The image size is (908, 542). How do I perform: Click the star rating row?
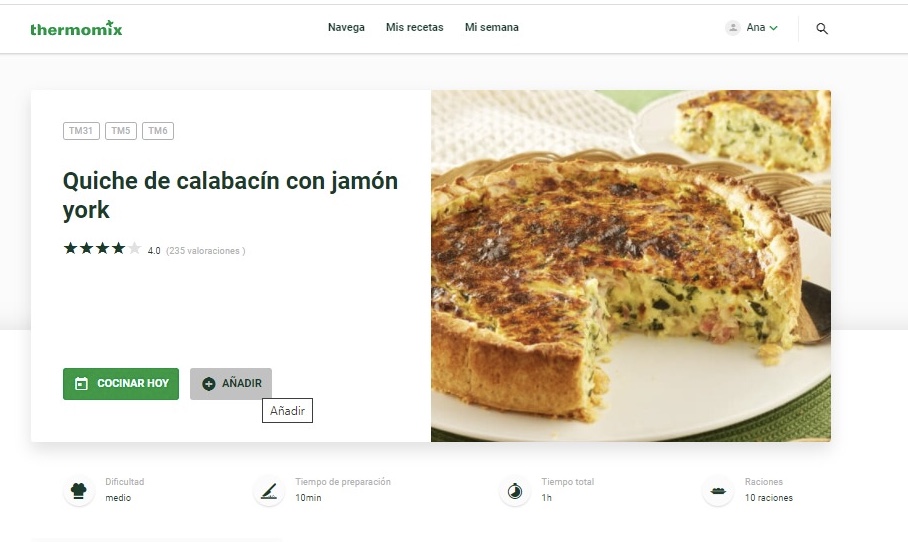tap(102, 249)
